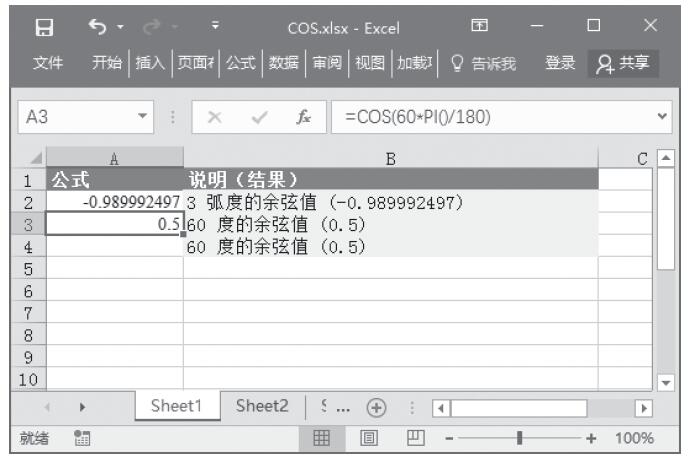691x462 pixels.
Task: Switch to Sheet2 tab
Action: point(262,406)
